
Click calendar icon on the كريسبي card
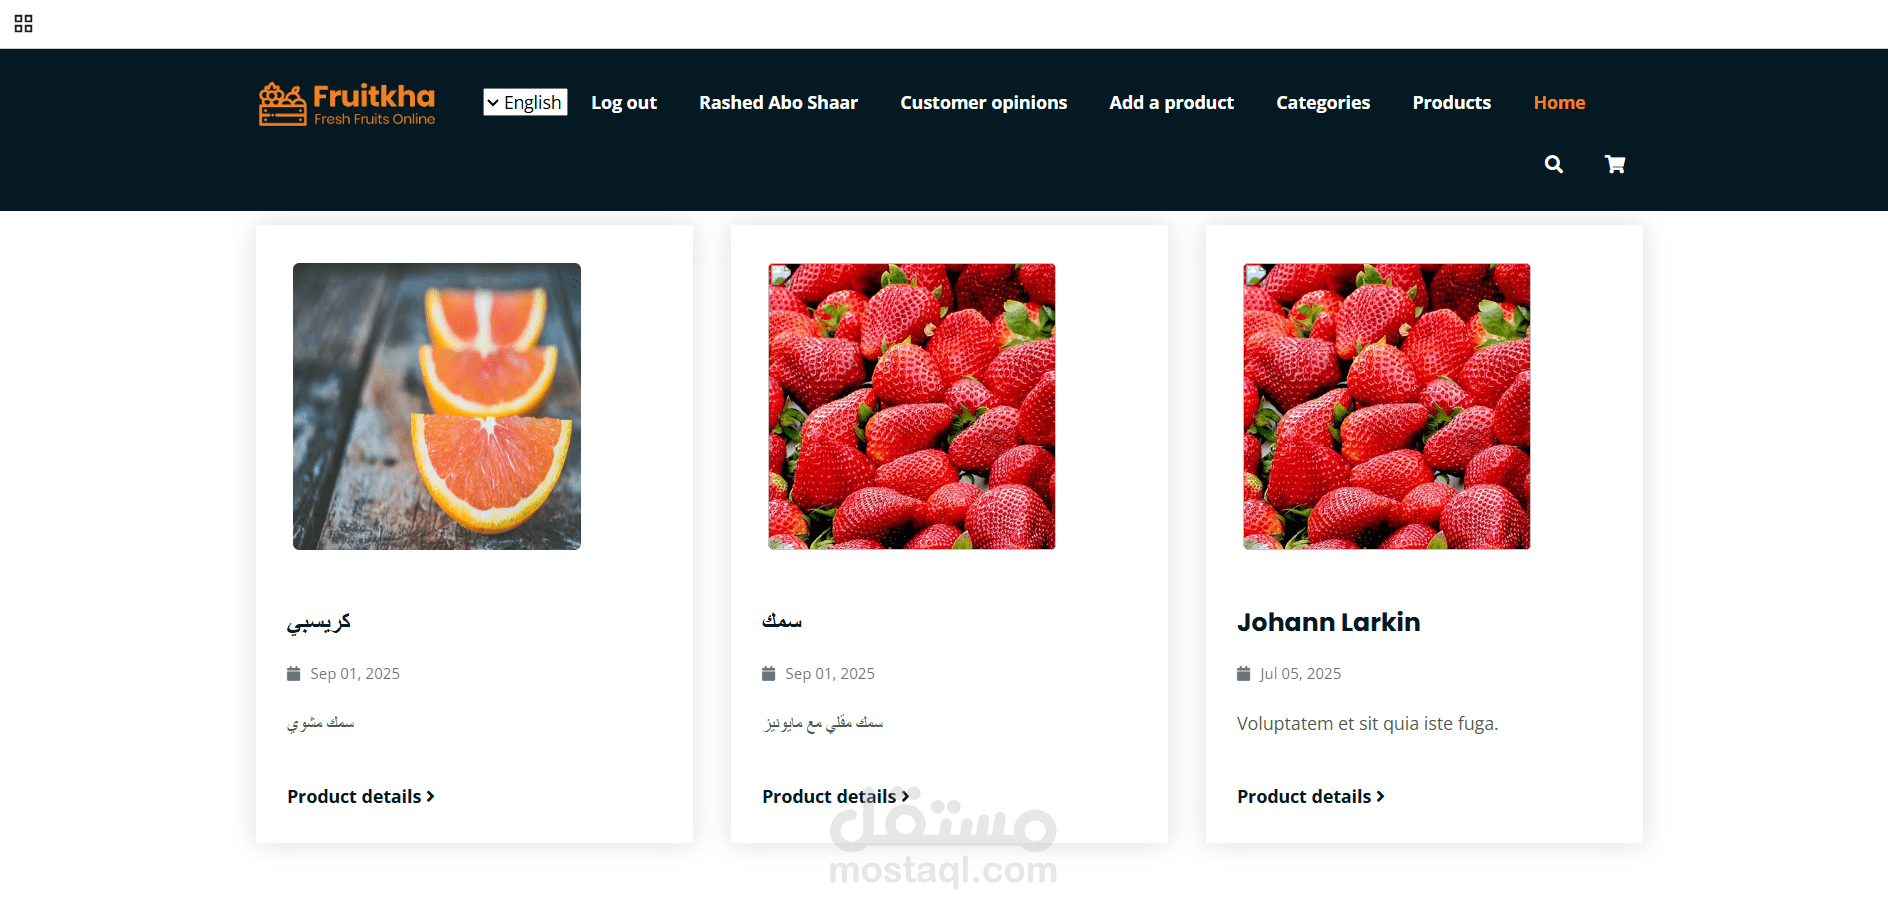tap(293, 674)
